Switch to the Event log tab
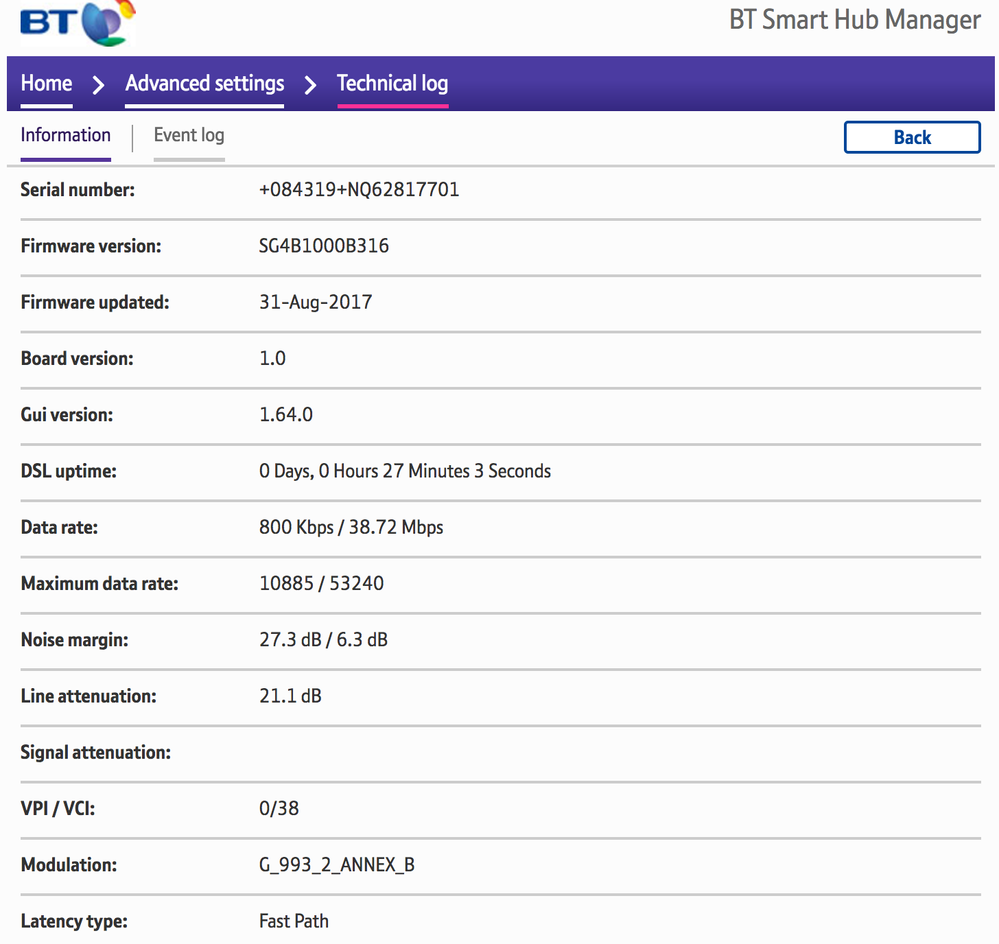 (x=189, y=135)
